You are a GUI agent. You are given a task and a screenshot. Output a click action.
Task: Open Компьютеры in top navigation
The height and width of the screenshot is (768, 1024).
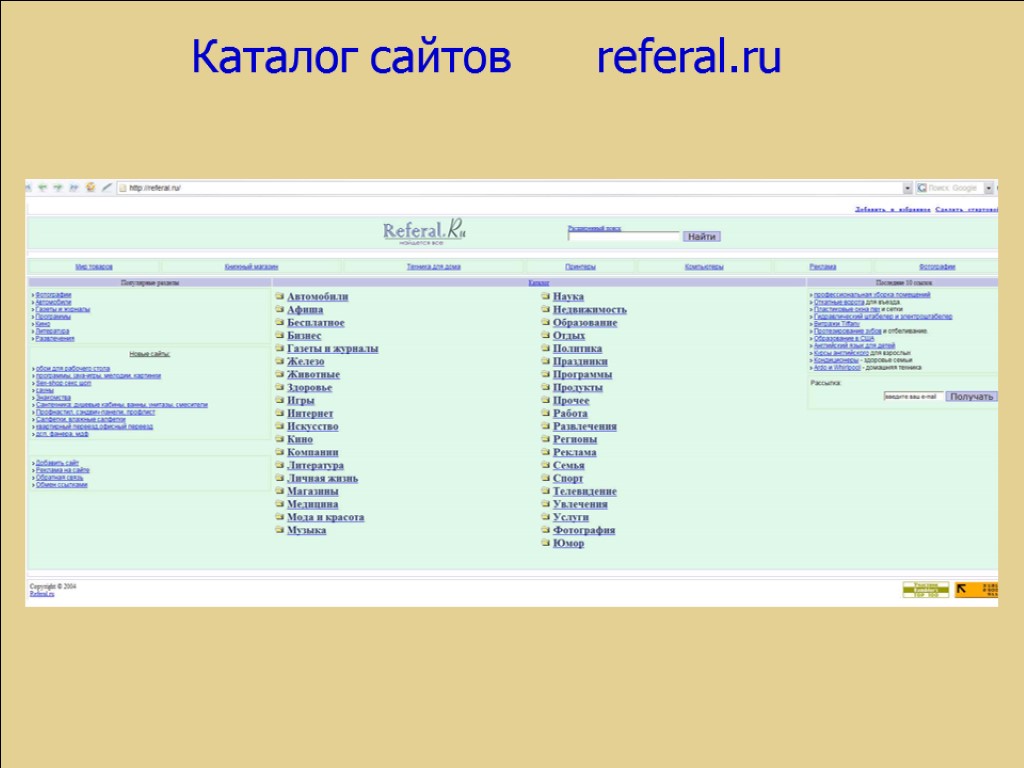click(704, 266)
